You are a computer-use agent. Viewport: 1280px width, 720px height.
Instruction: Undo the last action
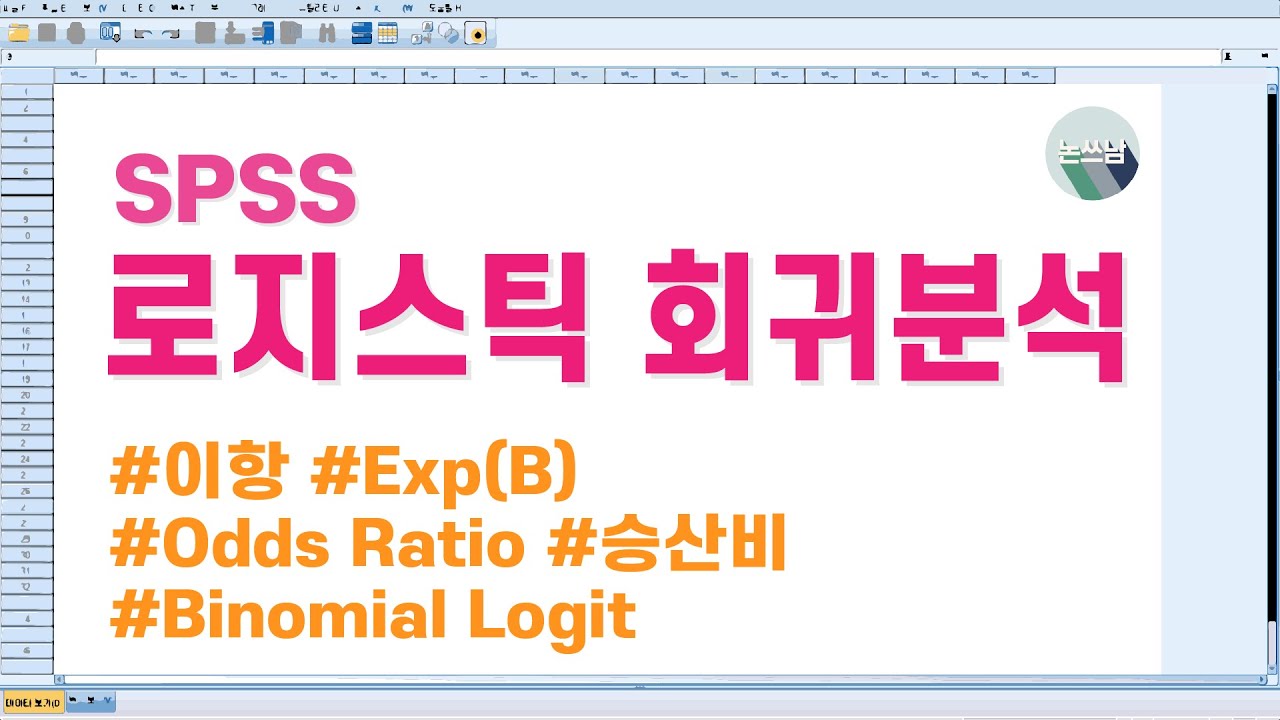point(142,33)
